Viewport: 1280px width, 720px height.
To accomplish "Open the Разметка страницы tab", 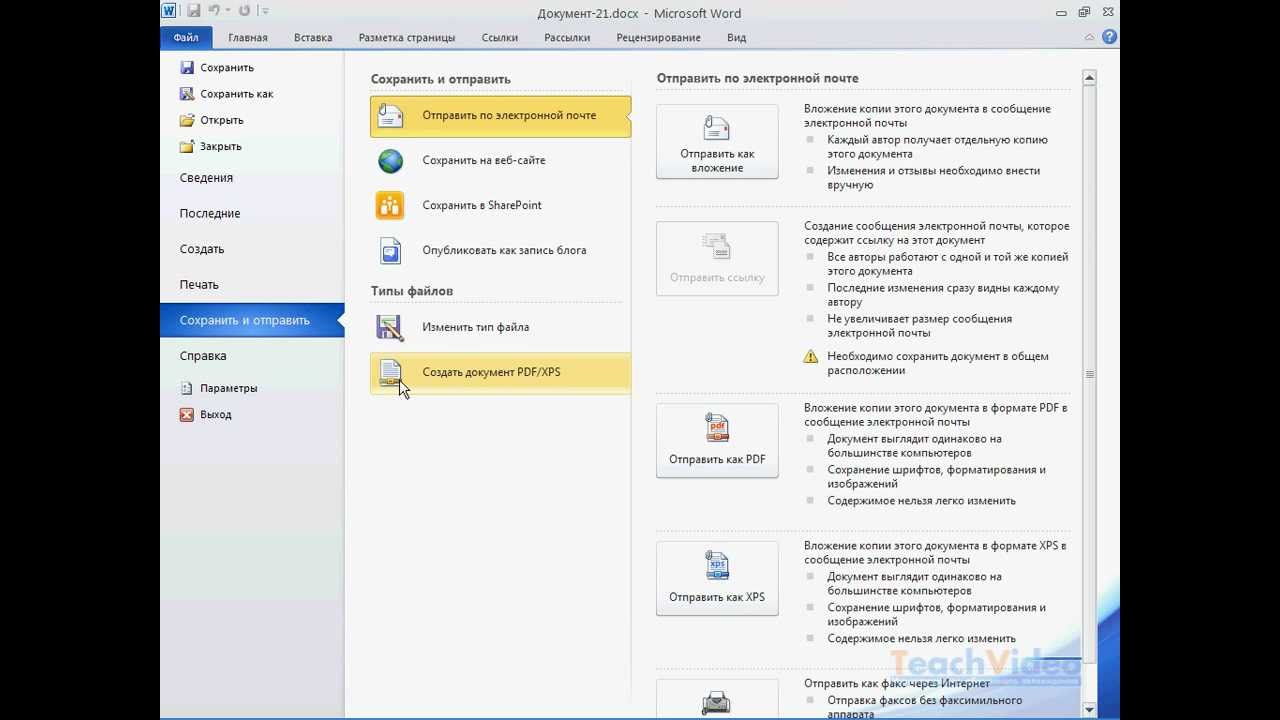I will pos(407,38).
